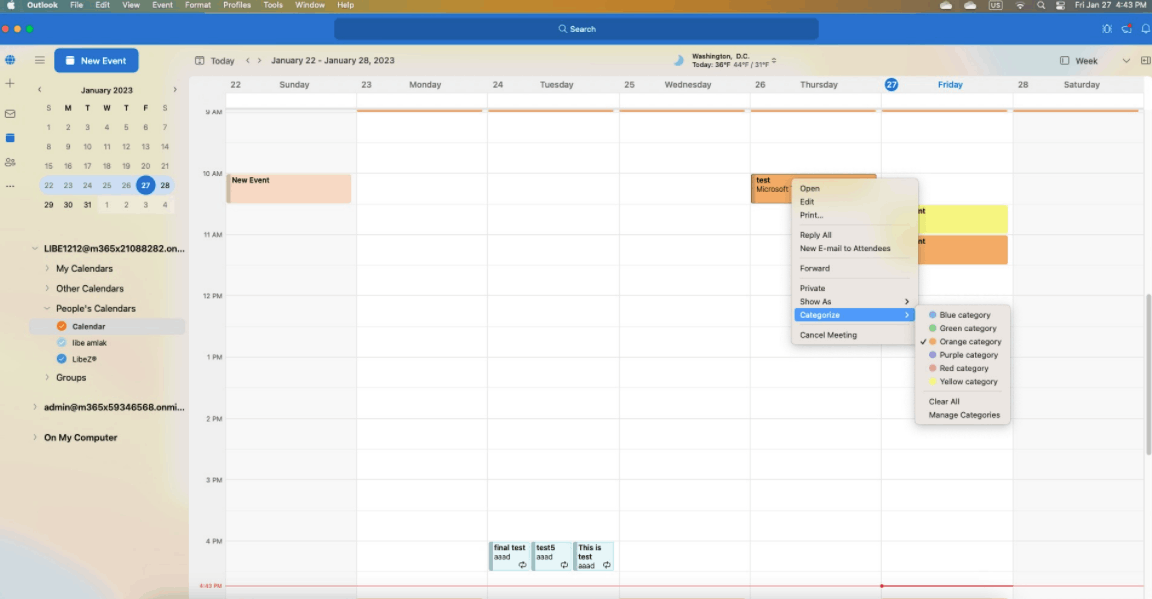Click the globe account icon in sidebar
Screen dimensions: 1152x599
pyautogui.click(x=10, y=60)
